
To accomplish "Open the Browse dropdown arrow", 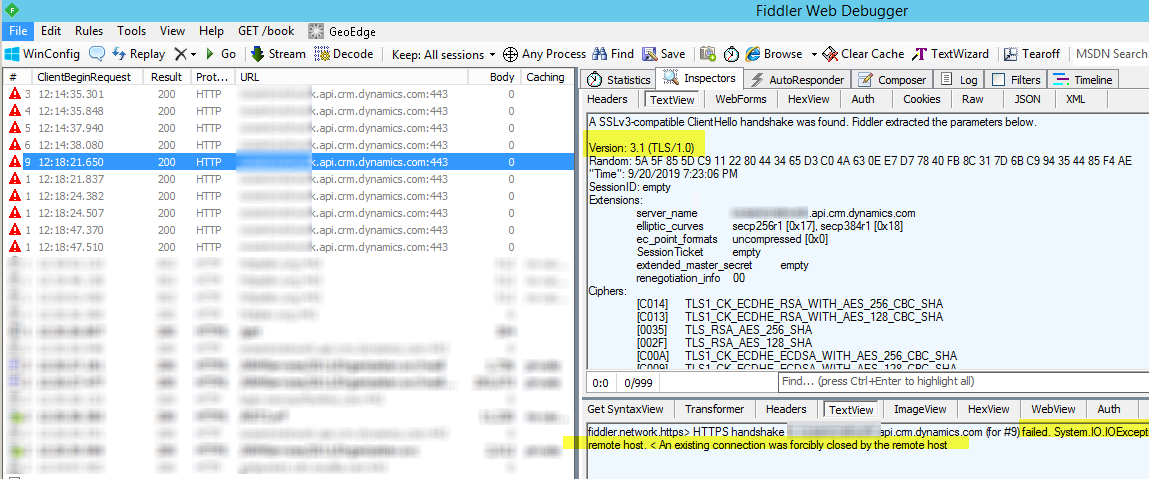I will click(813, 55).
